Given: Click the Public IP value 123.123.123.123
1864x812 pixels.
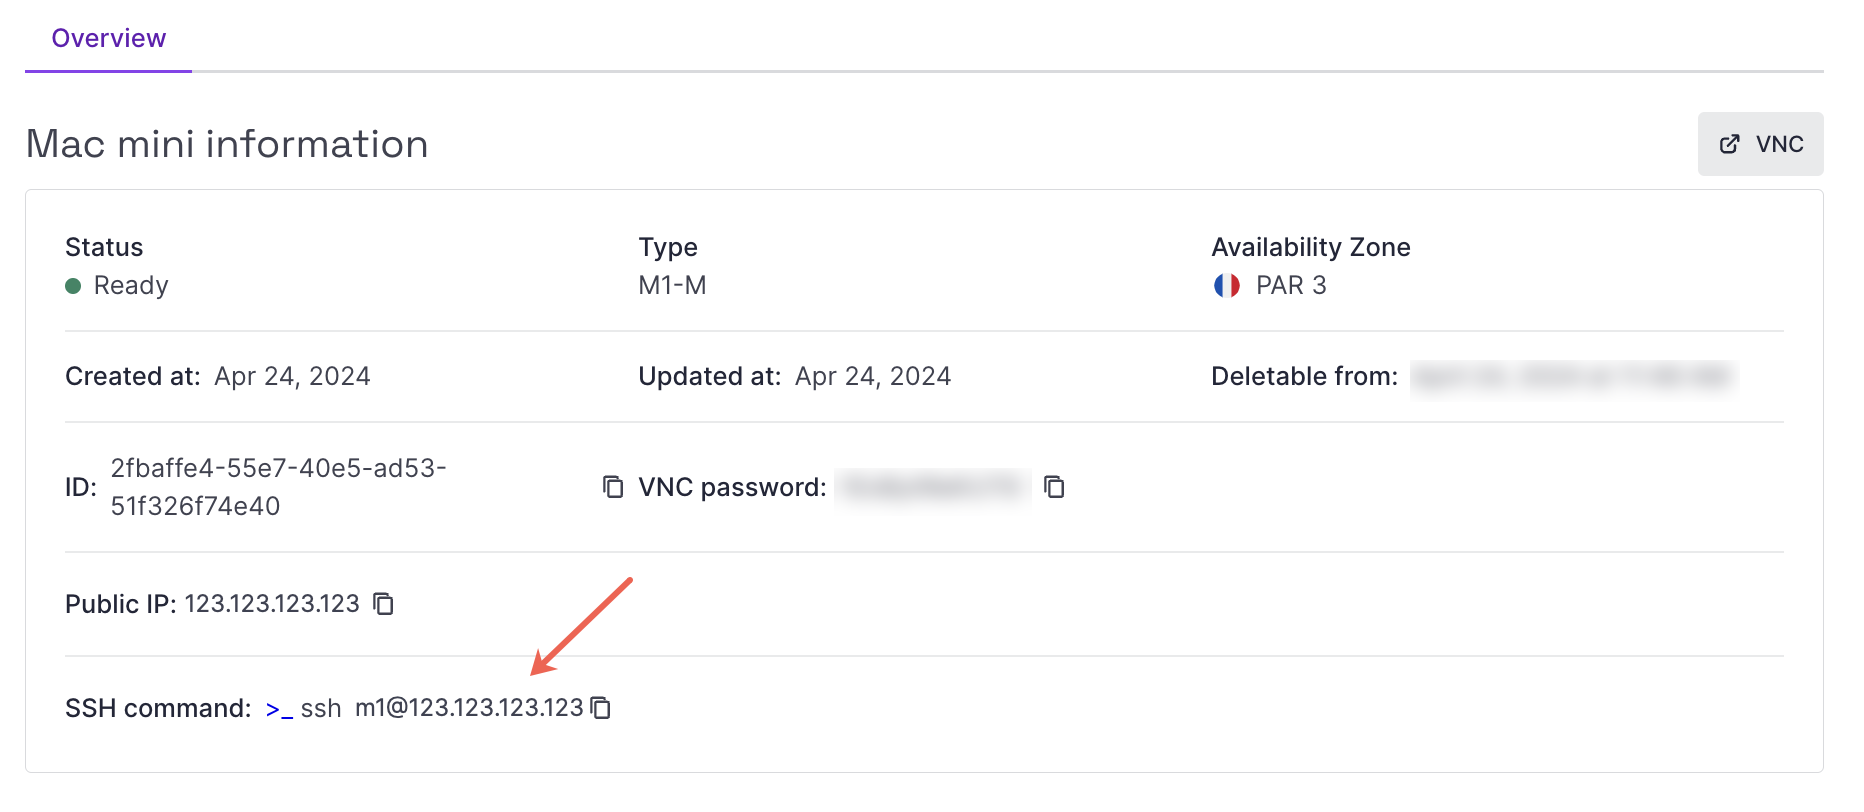Looking at the screenshot, I should pos(271,604).
